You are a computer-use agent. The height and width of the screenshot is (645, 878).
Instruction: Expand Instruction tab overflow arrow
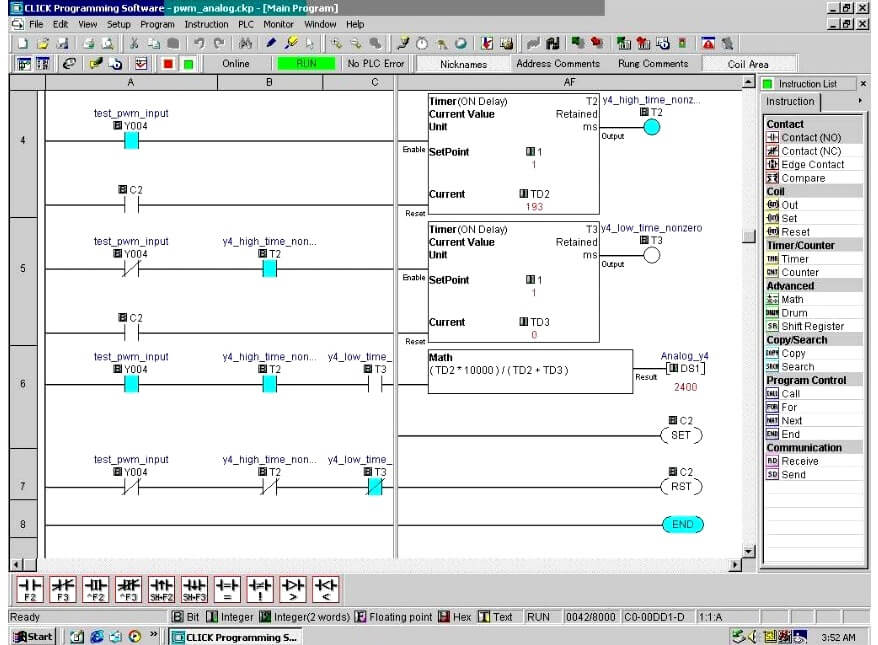click(x=859, y=101)
